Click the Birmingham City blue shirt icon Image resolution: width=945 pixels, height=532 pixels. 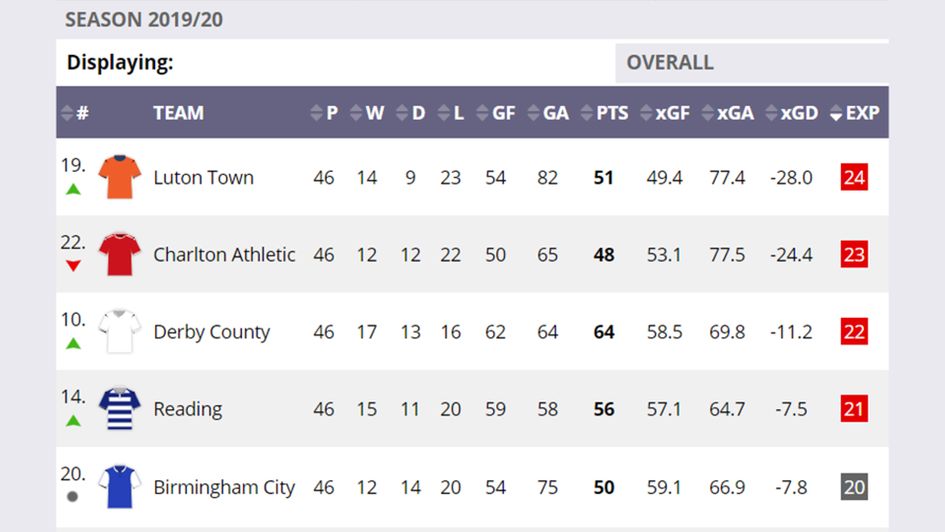pos(120,486)
